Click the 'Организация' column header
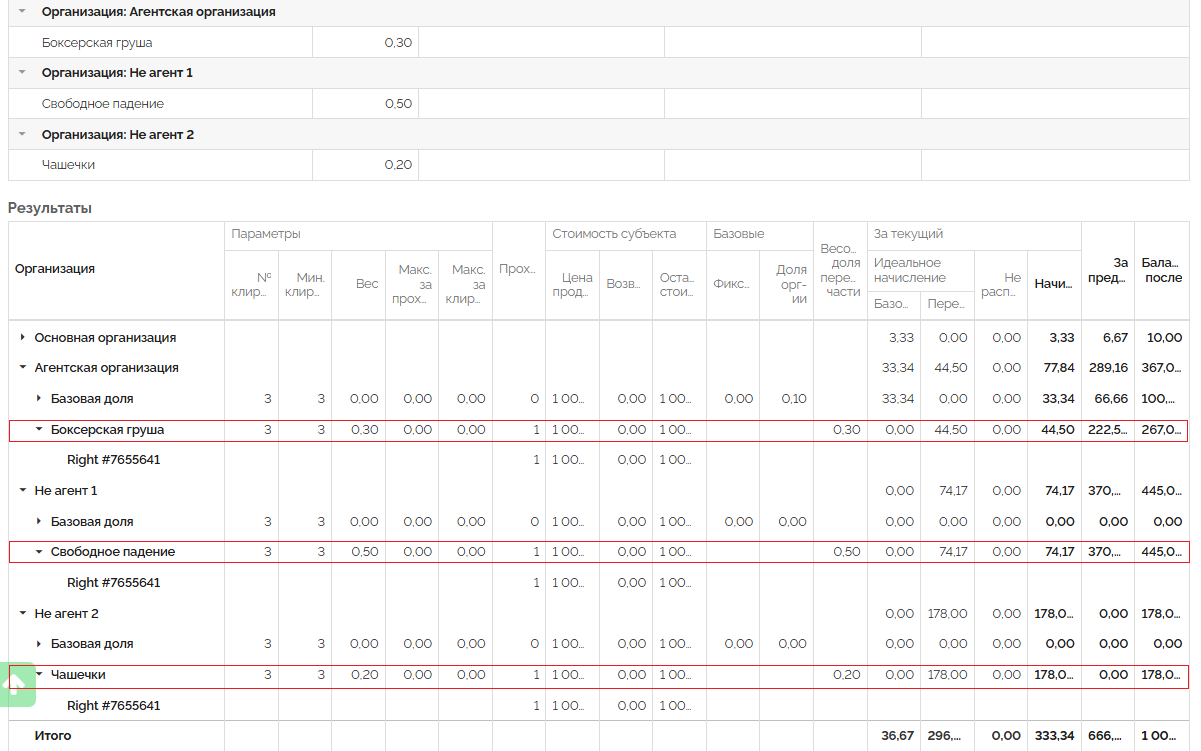This screenshot has width=1201, height=751. pyautogui.click(x=55, y=269)
